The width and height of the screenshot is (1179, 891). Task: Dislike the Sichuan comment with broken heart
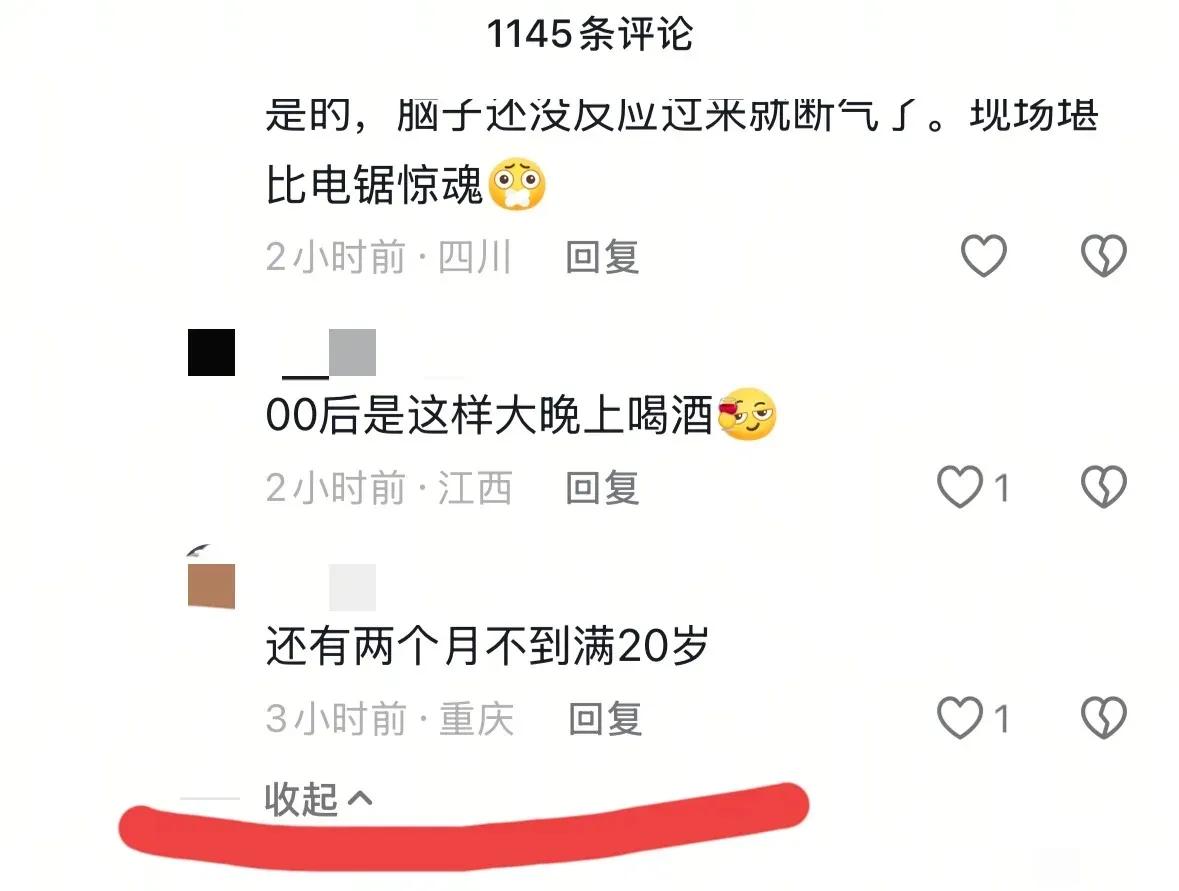(x=1104, y=256)
